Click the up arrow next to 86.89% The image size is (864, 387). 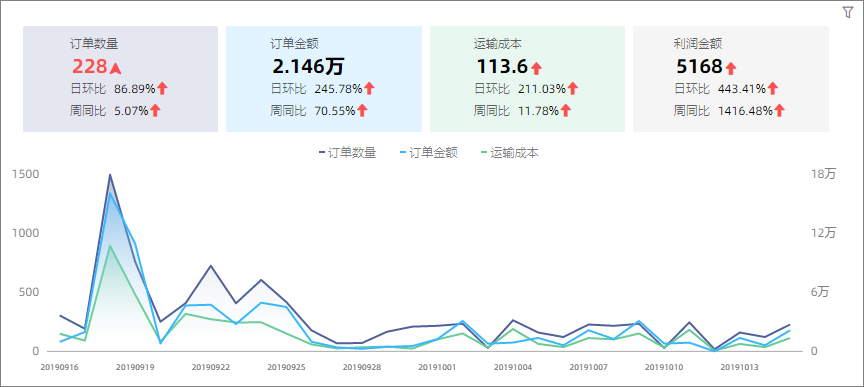click(162, 88)
